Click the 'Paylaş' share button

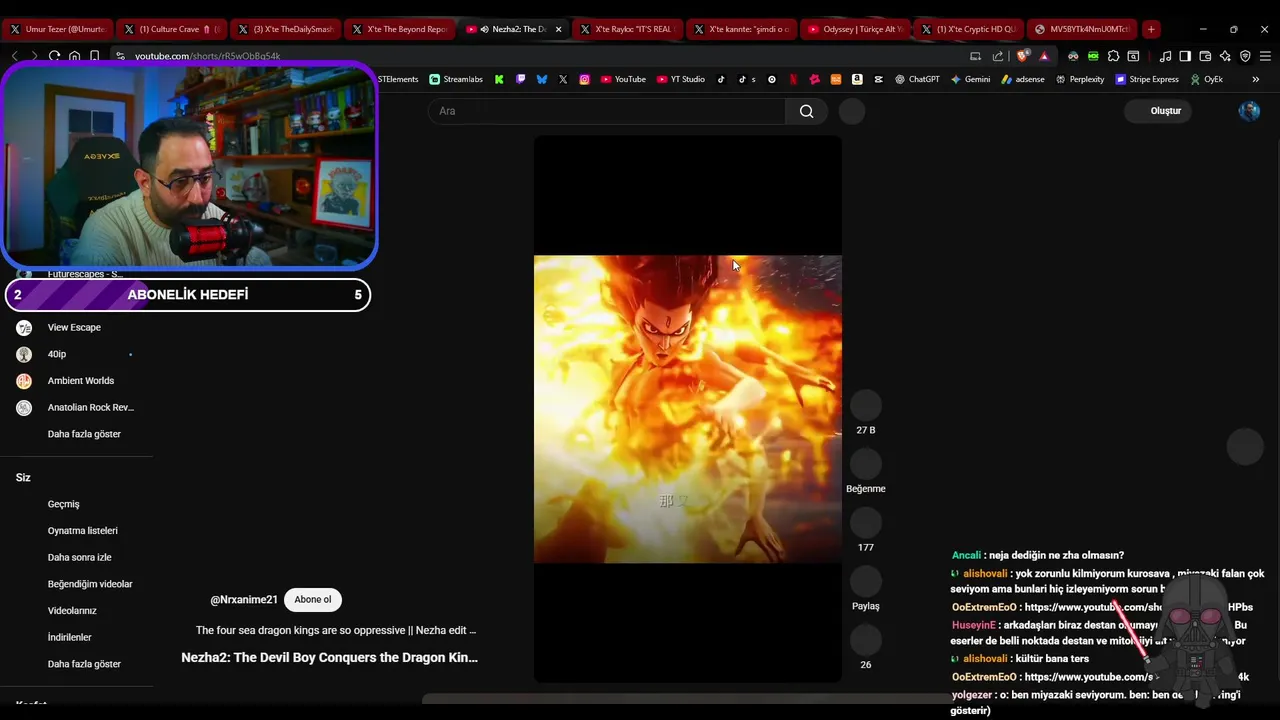[x=866, y=581]
